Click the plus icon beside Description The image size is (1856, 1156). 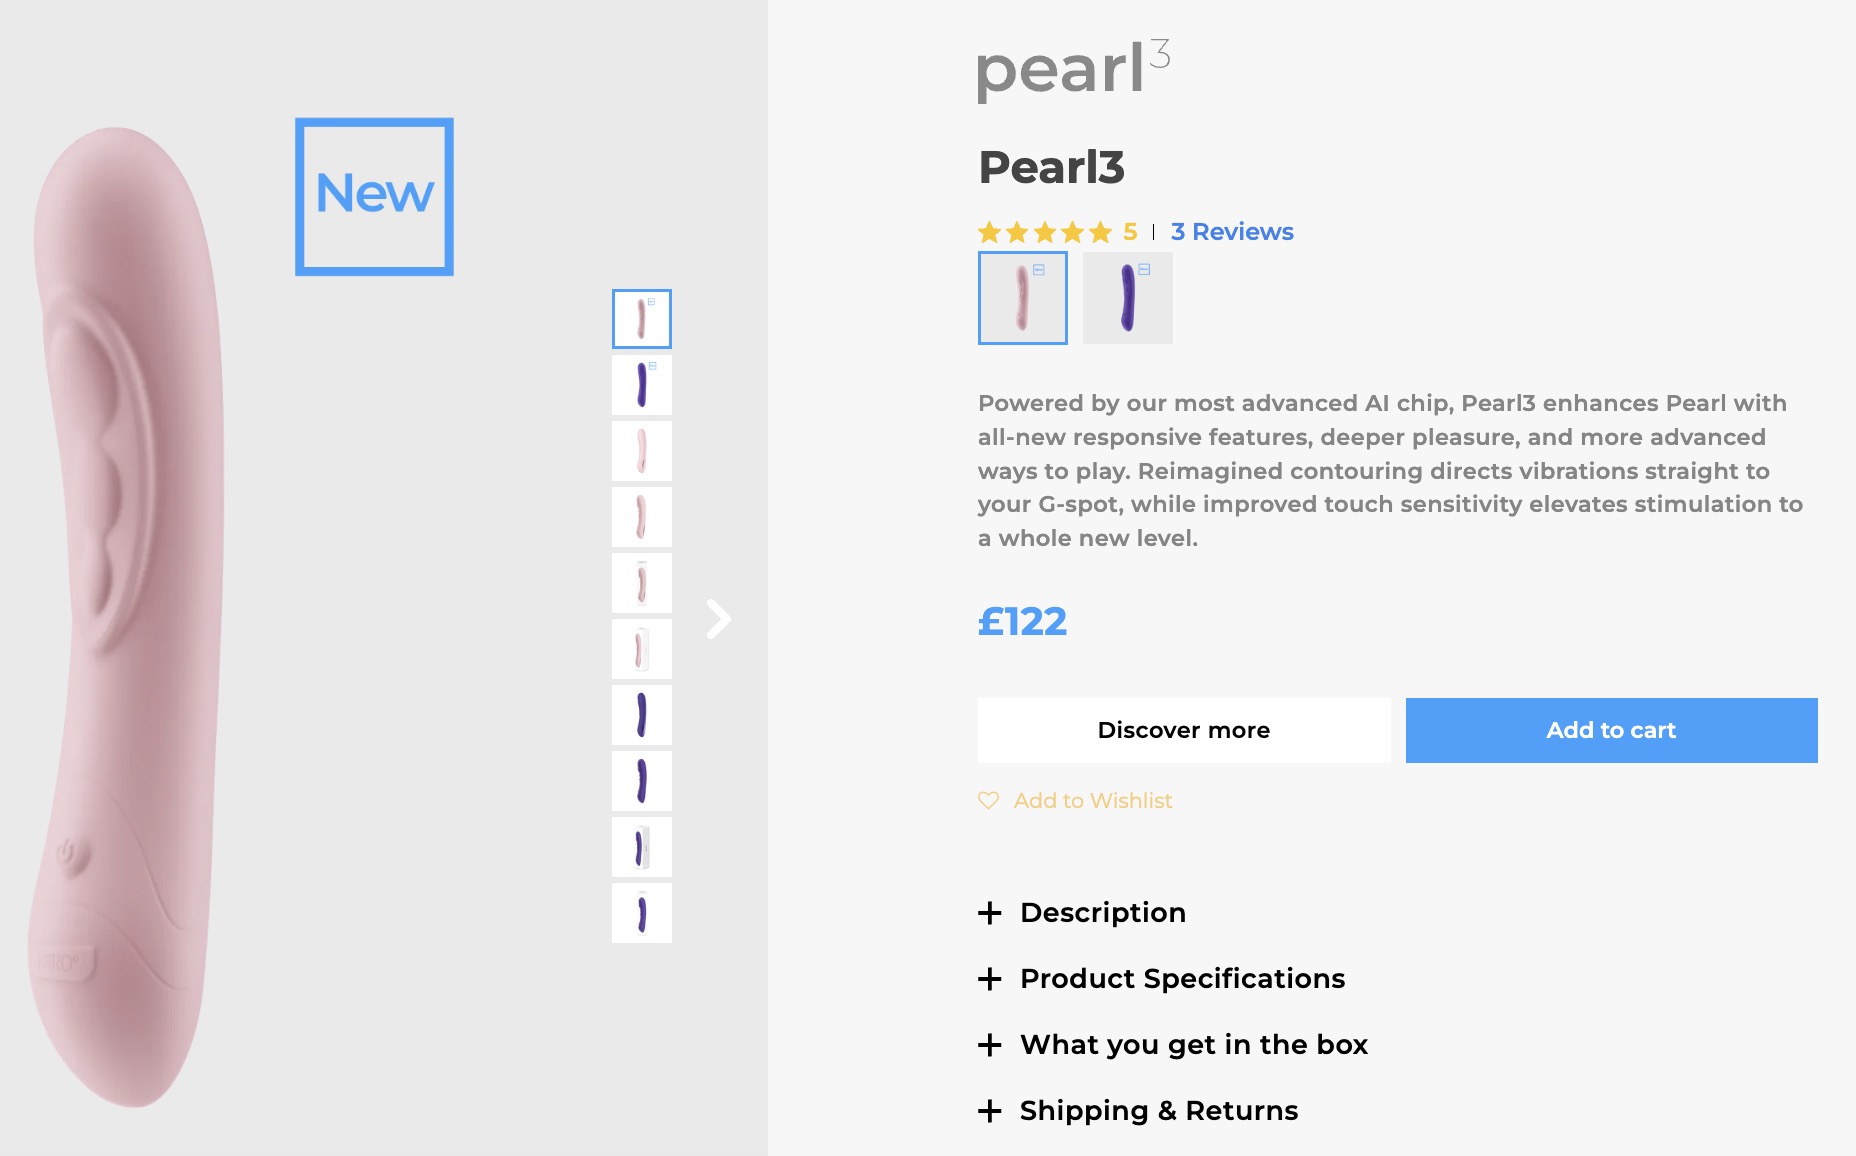(990, 913)
